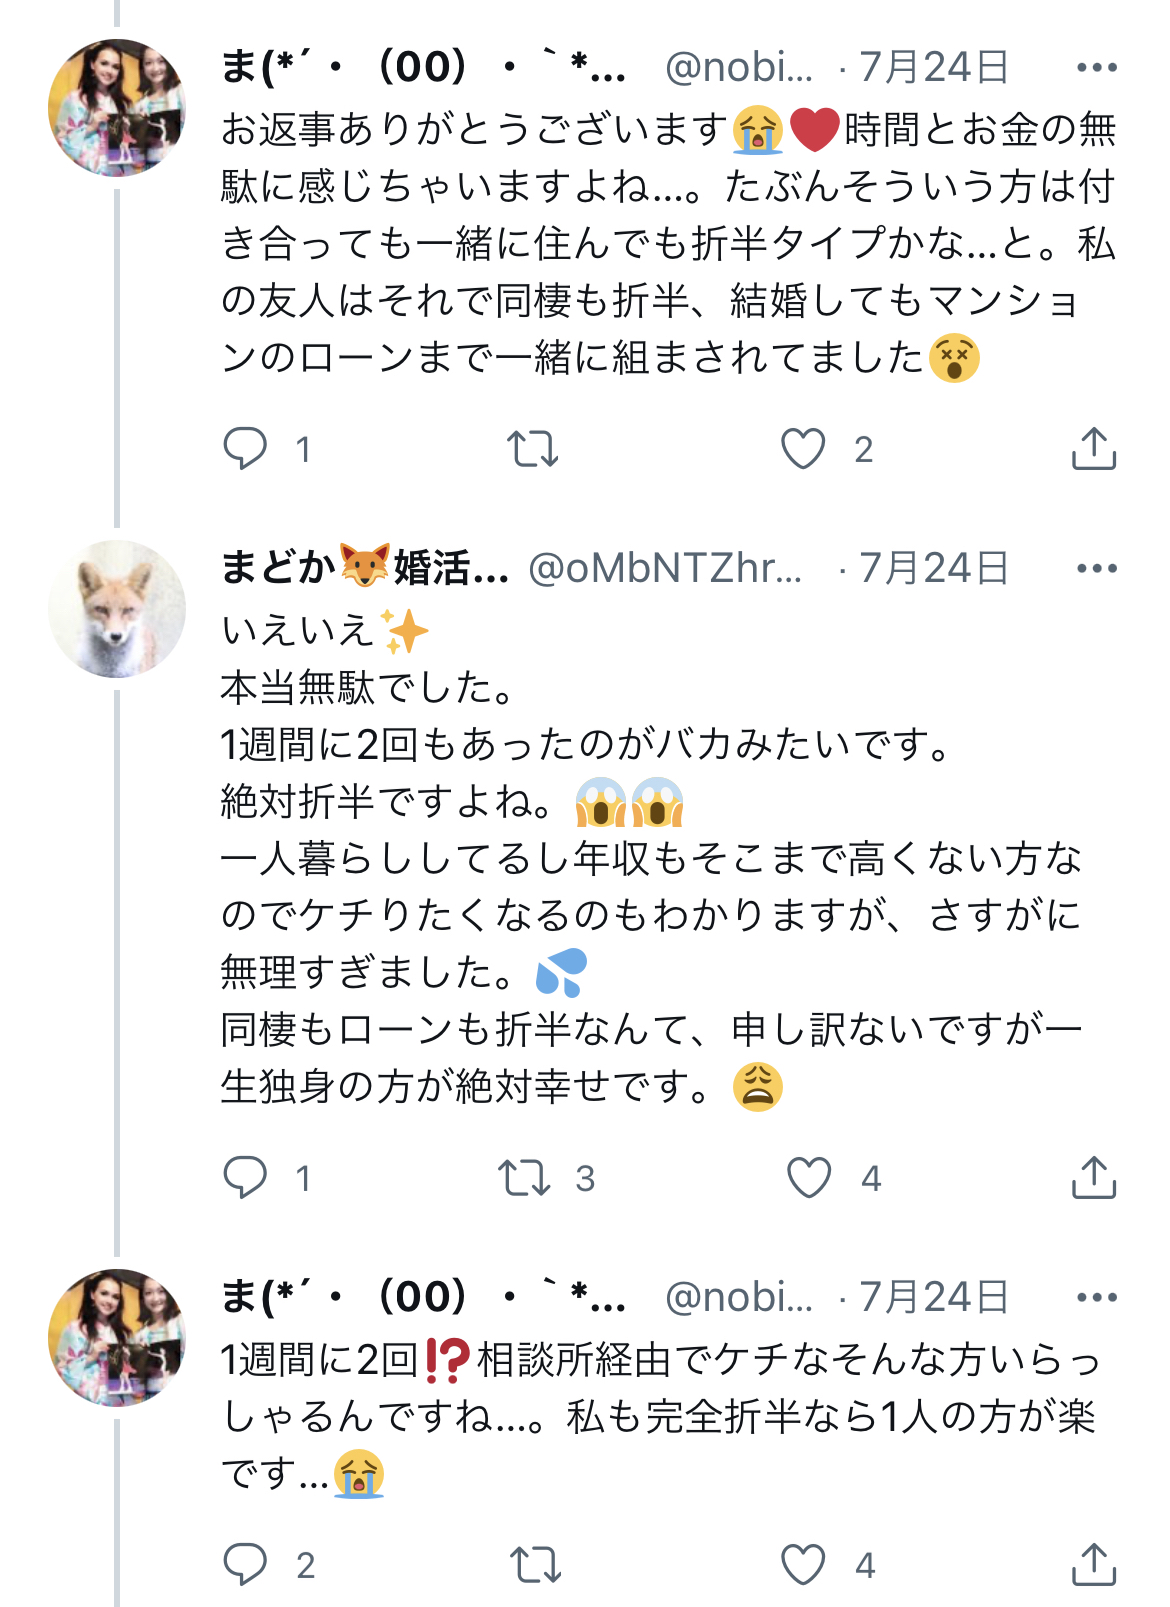Viewport: 1170px width, 1607px height.
Task: Reply to the first tweet
Action: (x=245, y=449)
